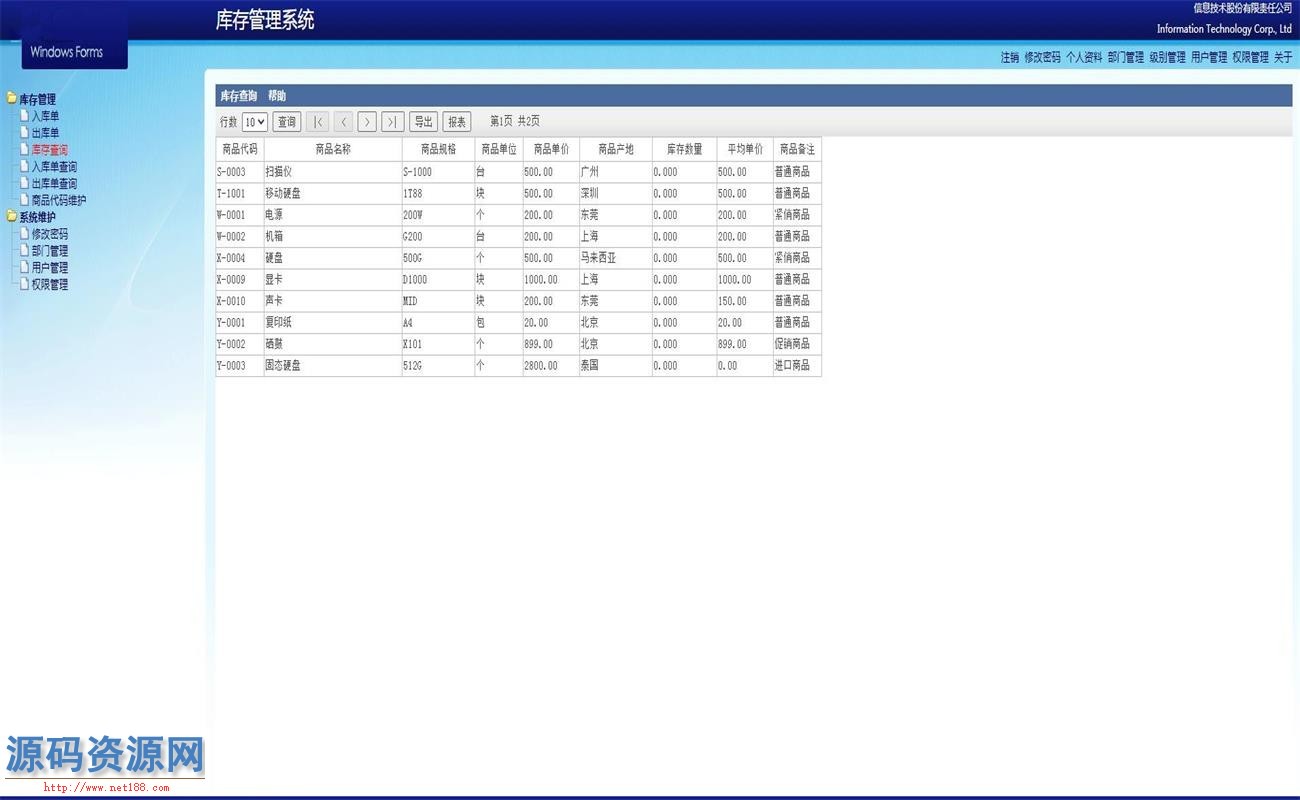This screenshot has height=800, width=1300.
Task: Click 修改密码 in the top navigation bar
Action: pos(1042,58)
